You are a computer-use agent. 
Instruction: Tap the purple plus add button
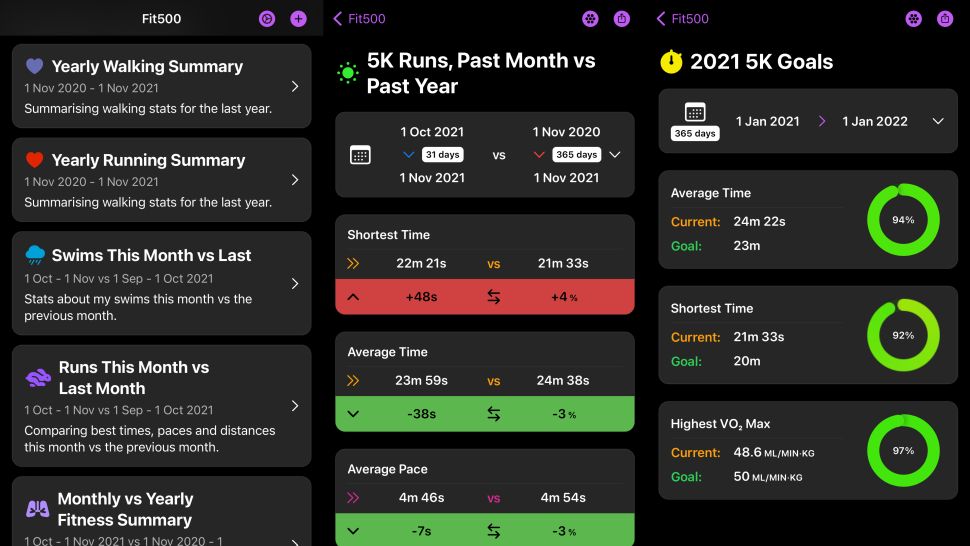click(298, 19)
